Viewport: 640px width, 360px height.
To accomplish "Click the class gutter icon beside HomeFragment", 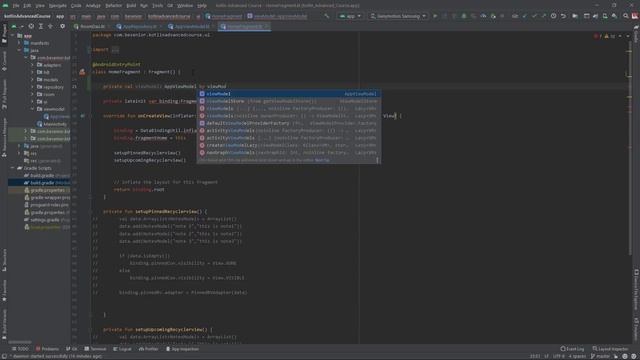I will pos(82,72).
